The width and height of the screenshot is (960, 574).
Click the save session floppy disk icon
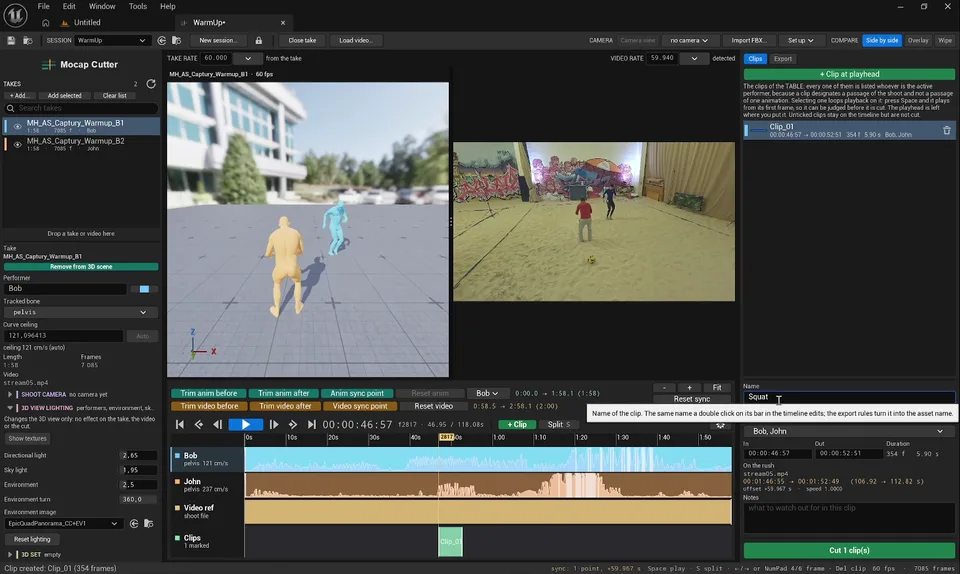click(x=11, y=40)
